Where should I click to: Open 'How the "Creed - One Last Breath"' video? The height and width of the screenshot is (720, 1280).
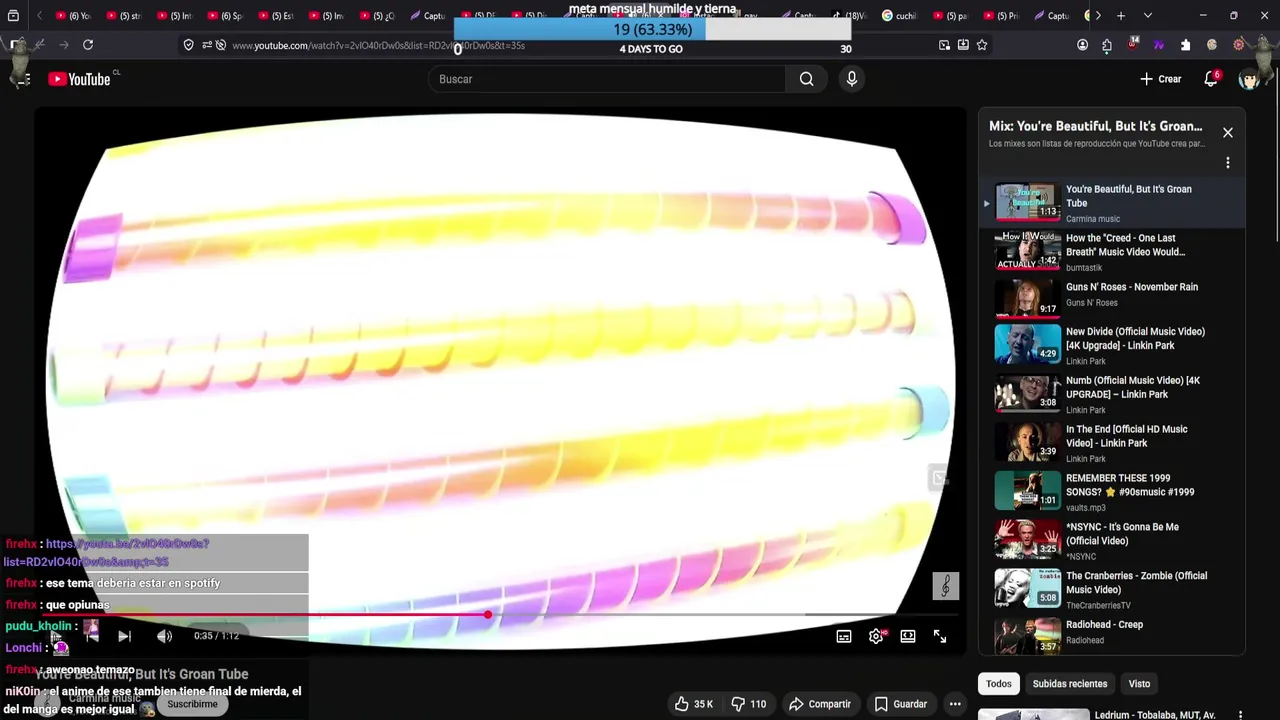point(1110,251)
